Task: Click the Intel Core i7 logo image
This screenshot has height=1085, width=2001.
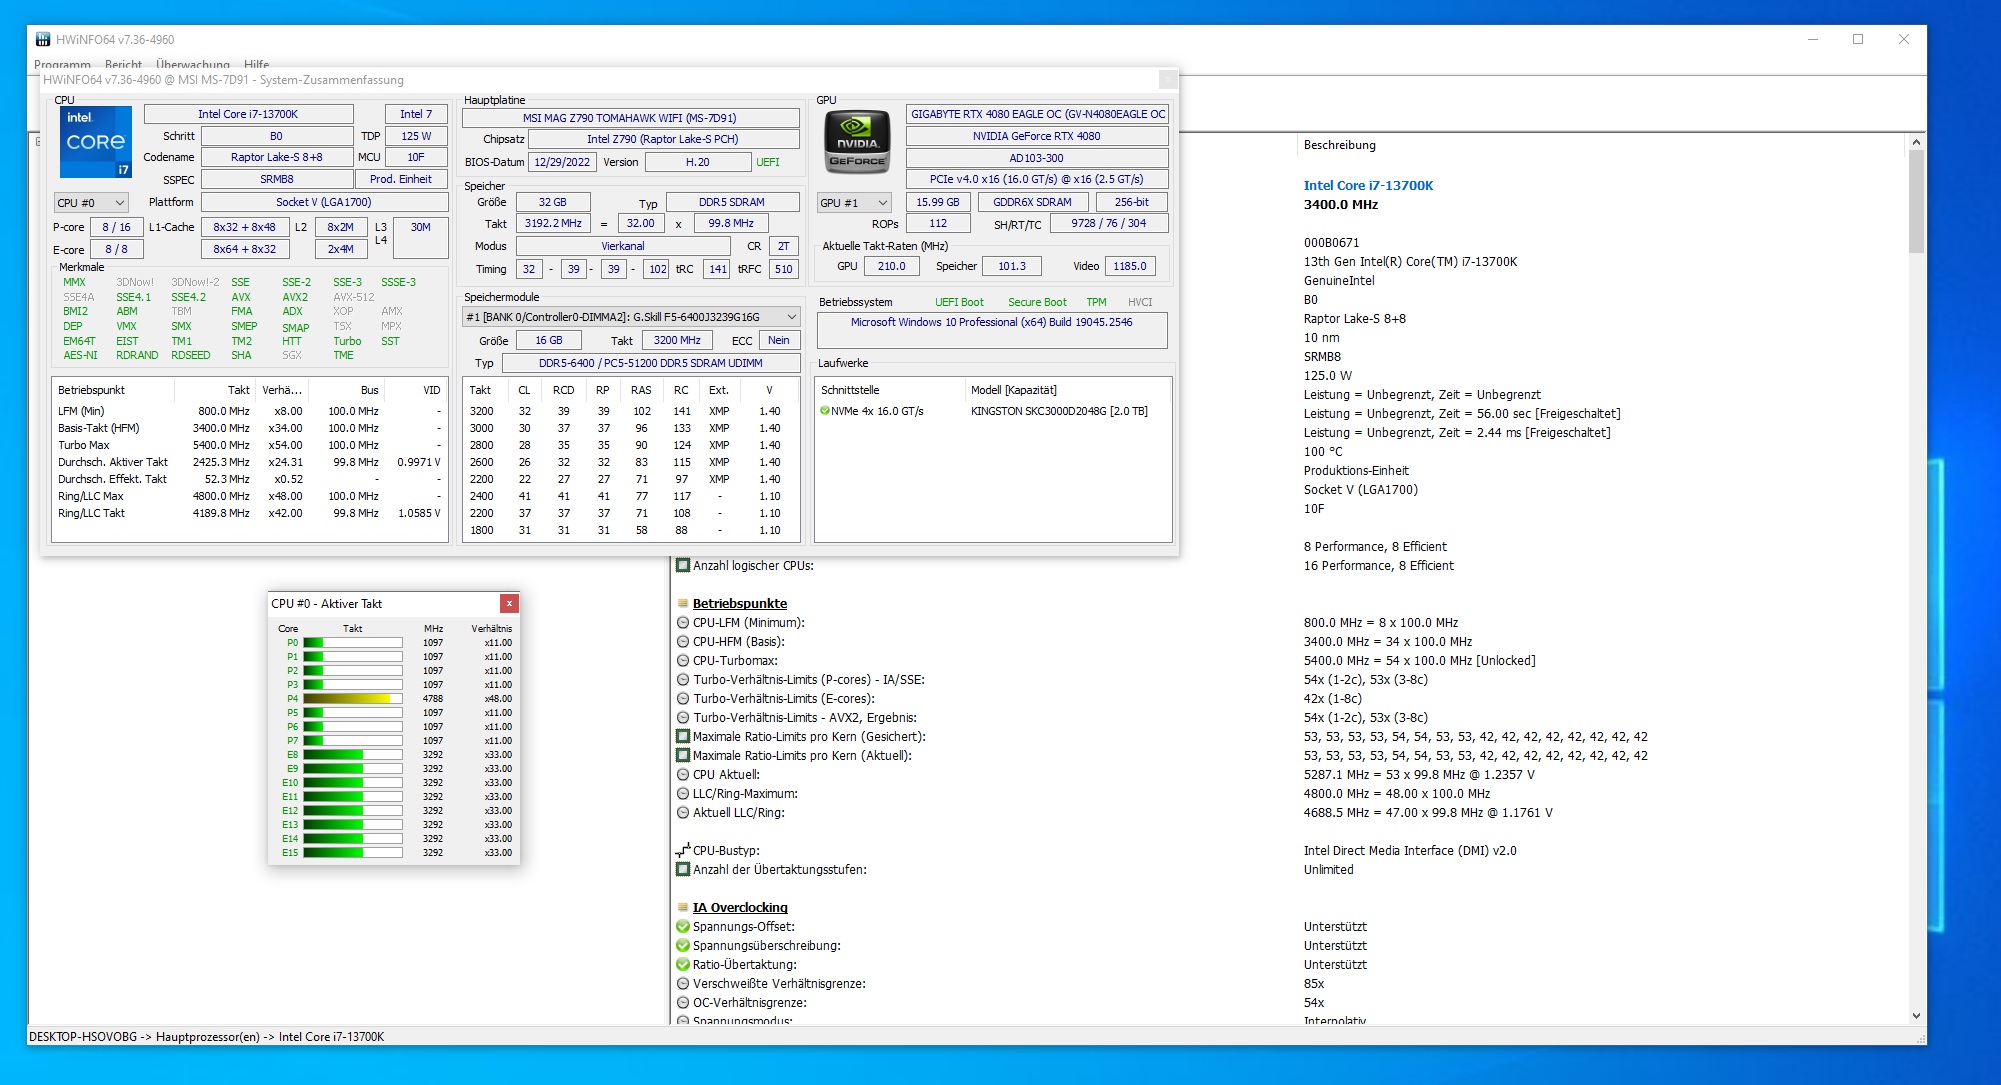Action: [95, 142]
